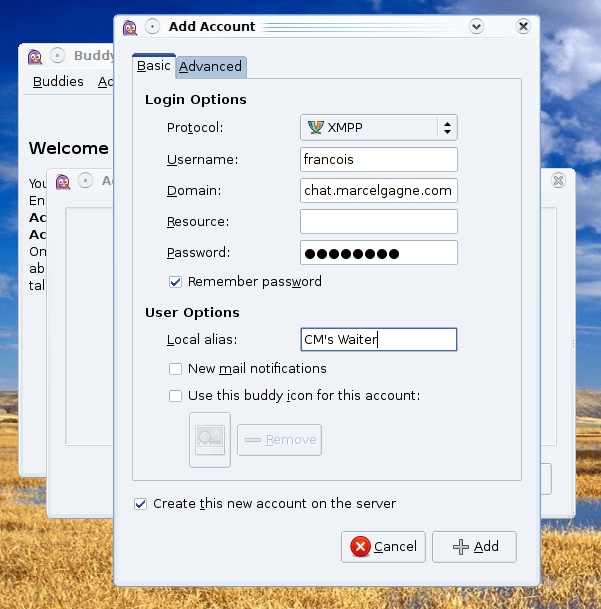601x609 pixels.
Task: Focus the Domain field with chat.marcelgagne.com
Action: point(378,190)
